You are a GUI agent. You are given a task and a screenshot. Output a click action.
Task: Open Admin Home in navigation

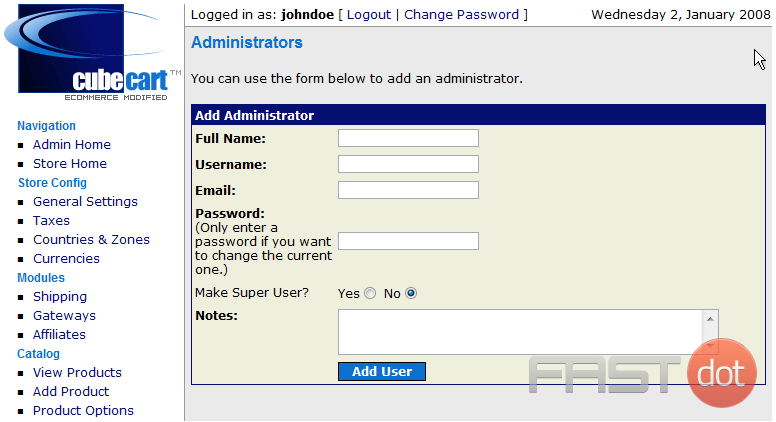72,144
